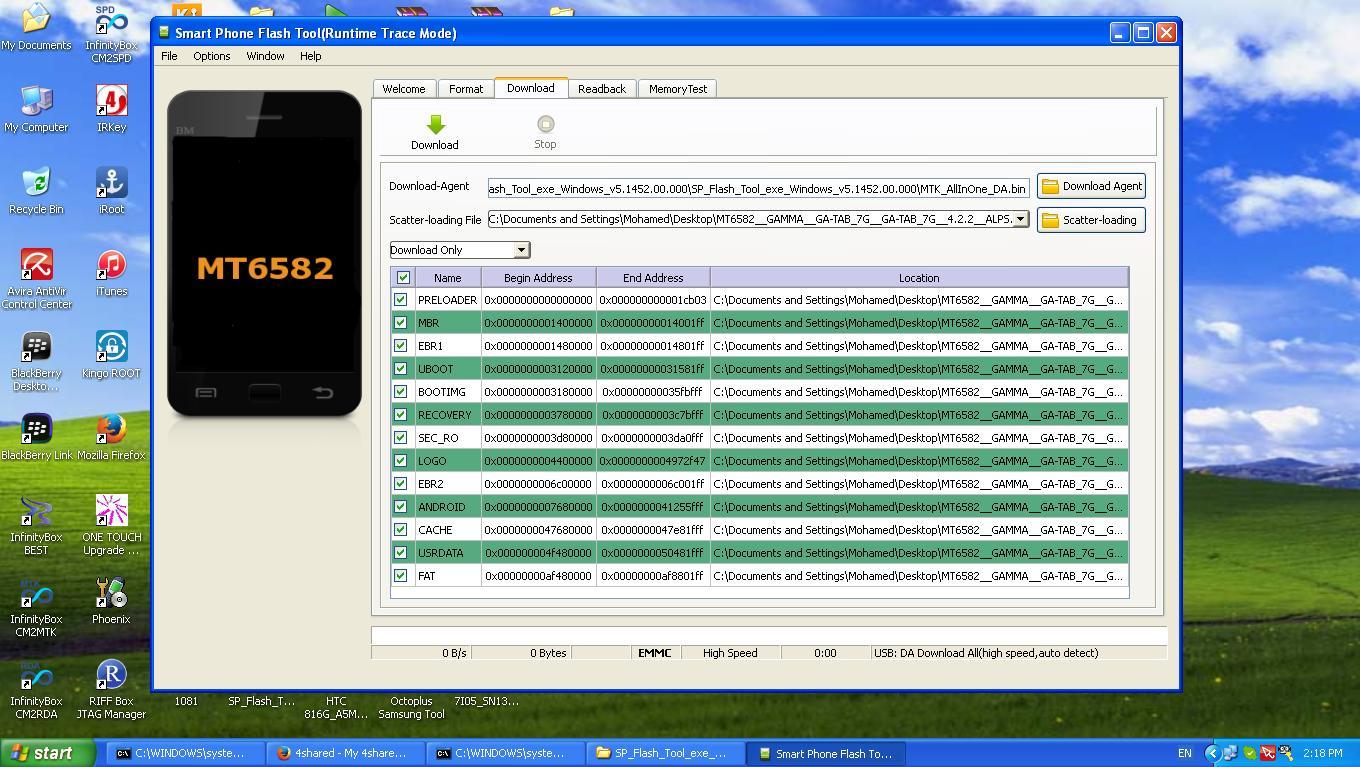This screenshot has height=767, width=1360.
Task: Uncheck the EBR1 partition checkbox
Action: 401,346
